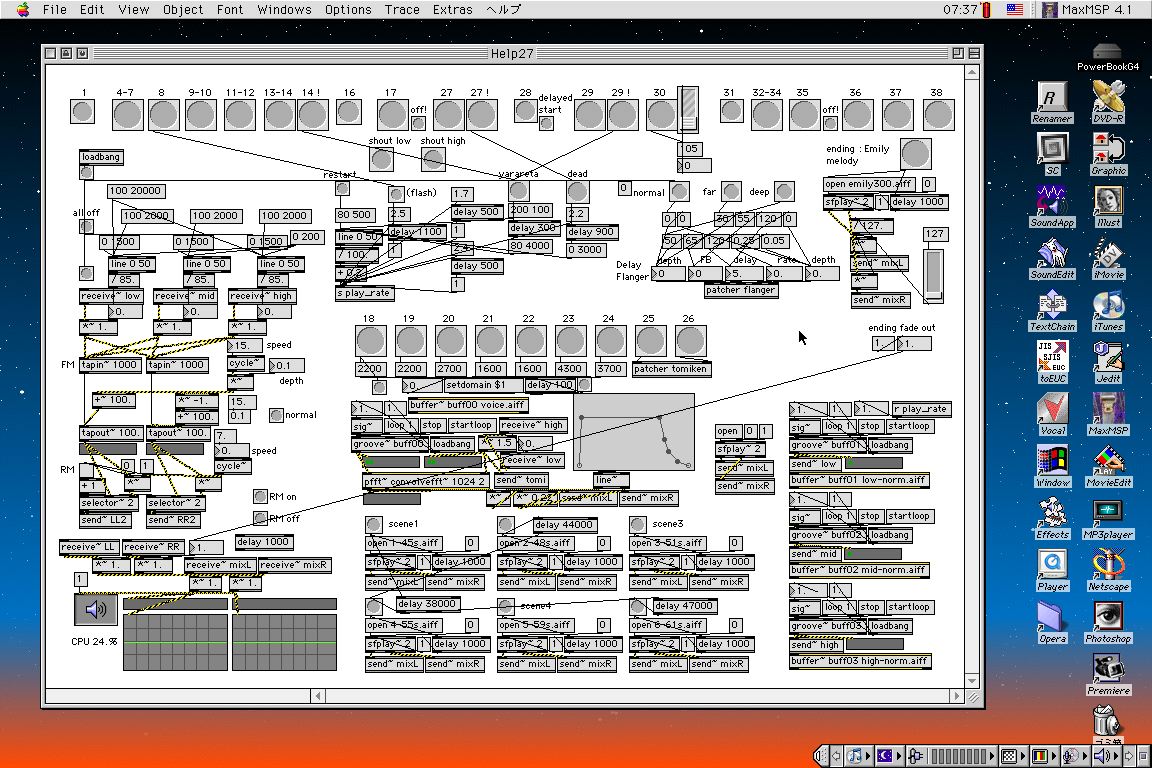Toggle the 'RM off' button

point(260,518)
